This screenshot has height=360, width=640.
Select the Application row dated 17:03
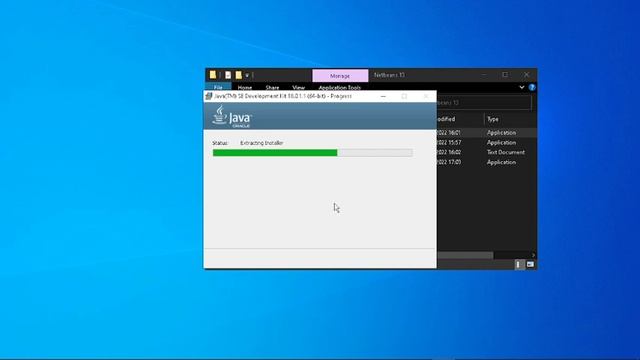(487, 162)
